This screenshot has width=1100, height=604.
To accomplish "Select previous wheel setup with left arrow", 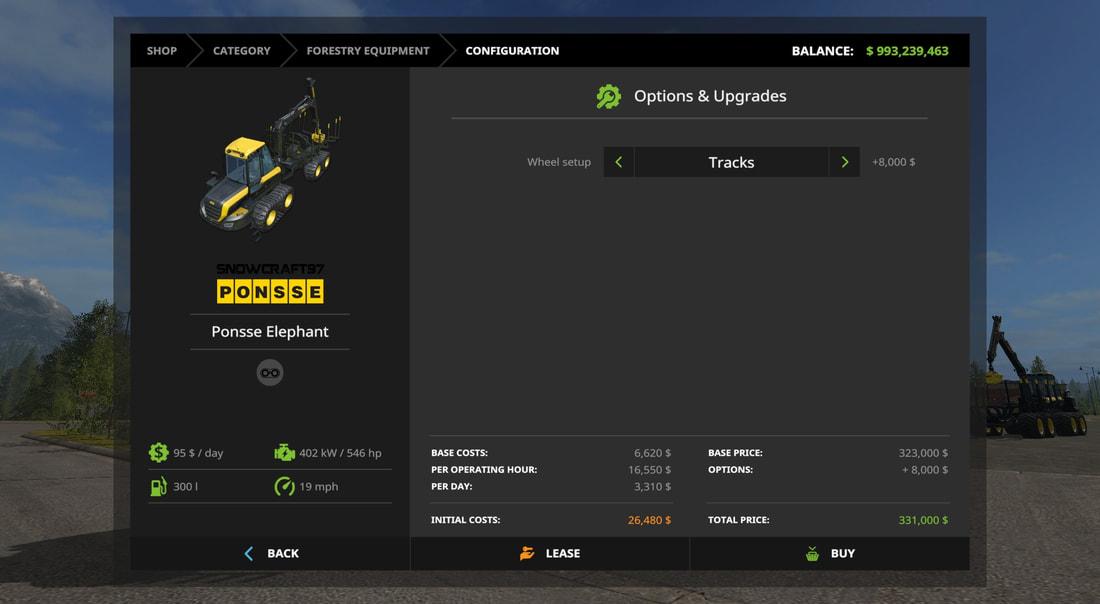I will (x=619, y=162).
